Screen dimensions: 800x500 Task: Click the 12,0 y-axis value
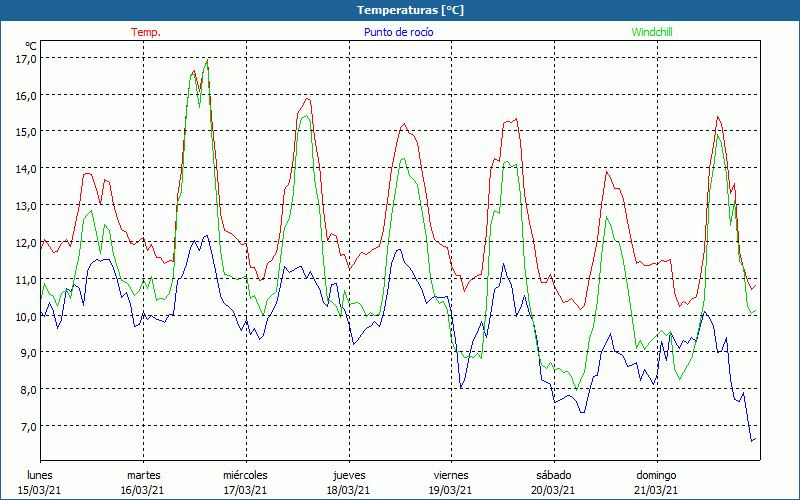(27, 242)
